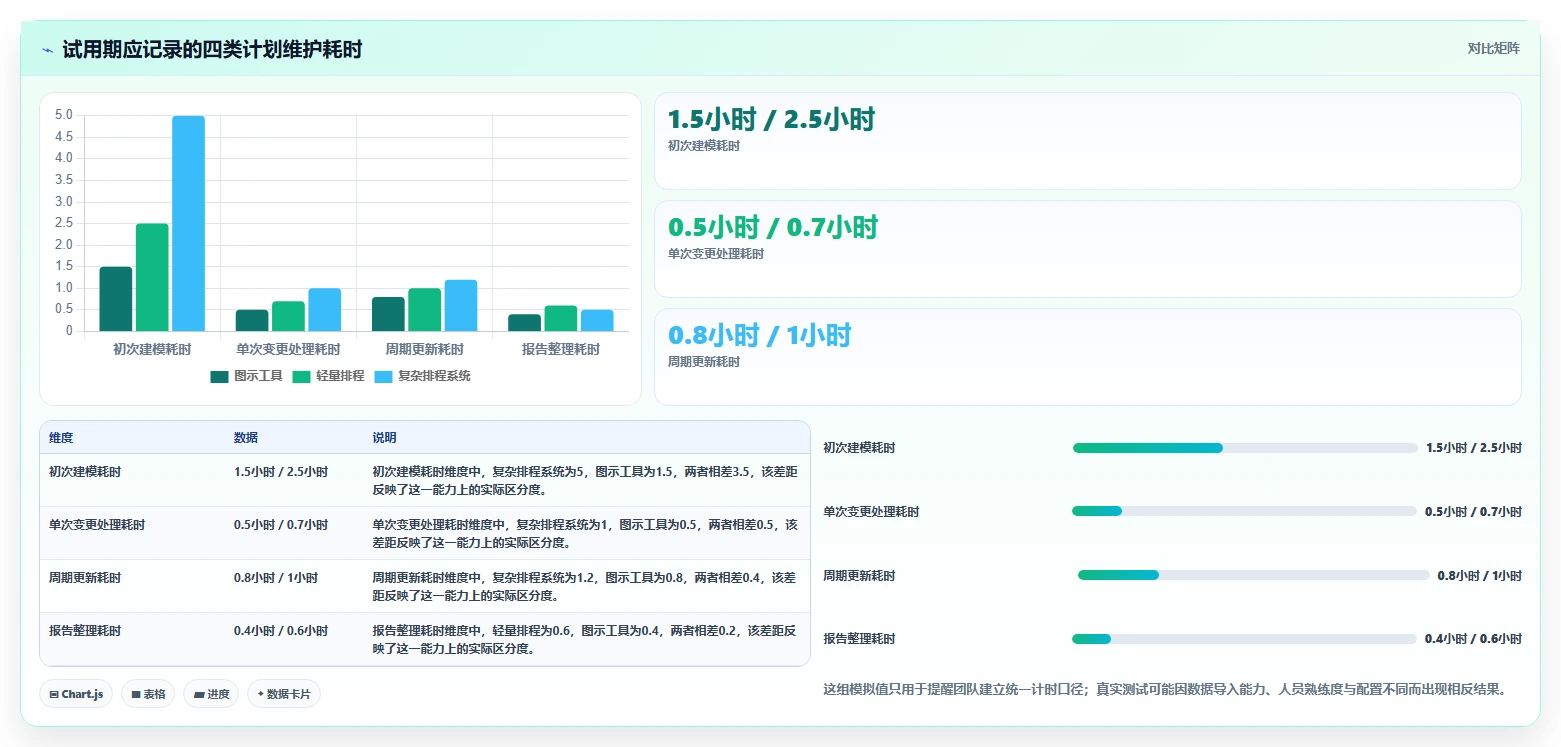Click the 数据 column header
Image resolution: width=1561 pixels, height=747 pixels.
coord(246,438)
